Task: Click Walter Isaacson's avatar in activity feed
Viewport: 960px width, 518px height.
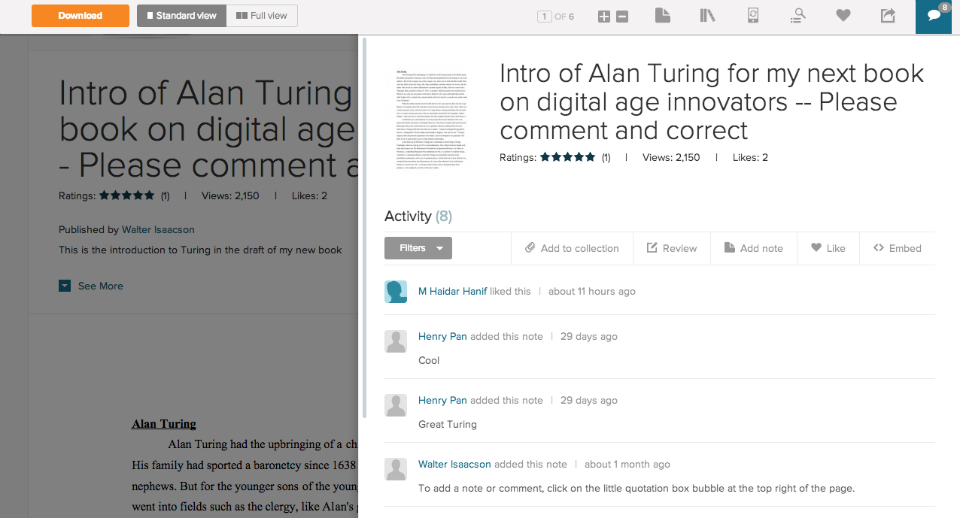Action: pyautogui.click(x=396, y=470)
